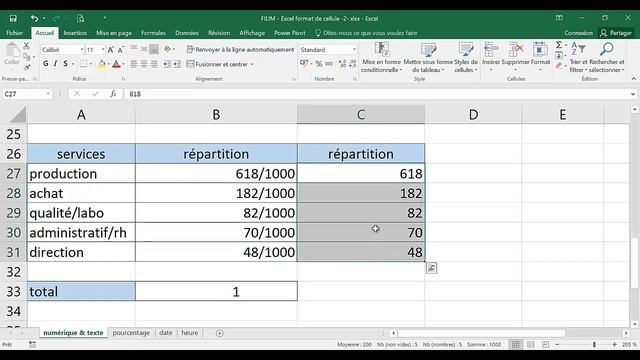
Task: Open the borders dropdown arrow
Action: pos(91,64)
